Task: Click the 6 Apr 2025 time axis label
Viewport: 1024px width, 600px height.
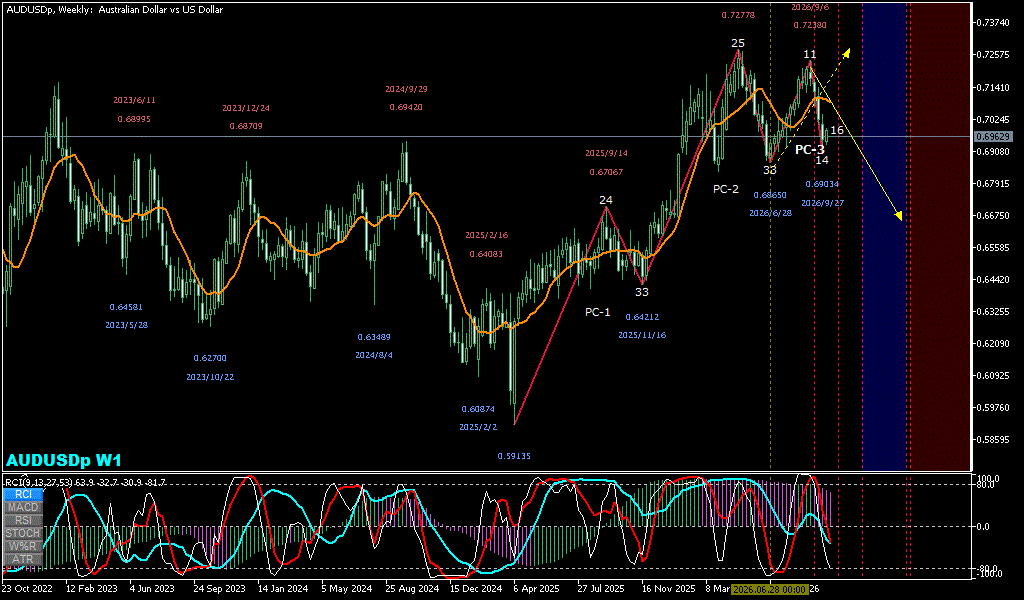Action: click(x=537, y=588)
